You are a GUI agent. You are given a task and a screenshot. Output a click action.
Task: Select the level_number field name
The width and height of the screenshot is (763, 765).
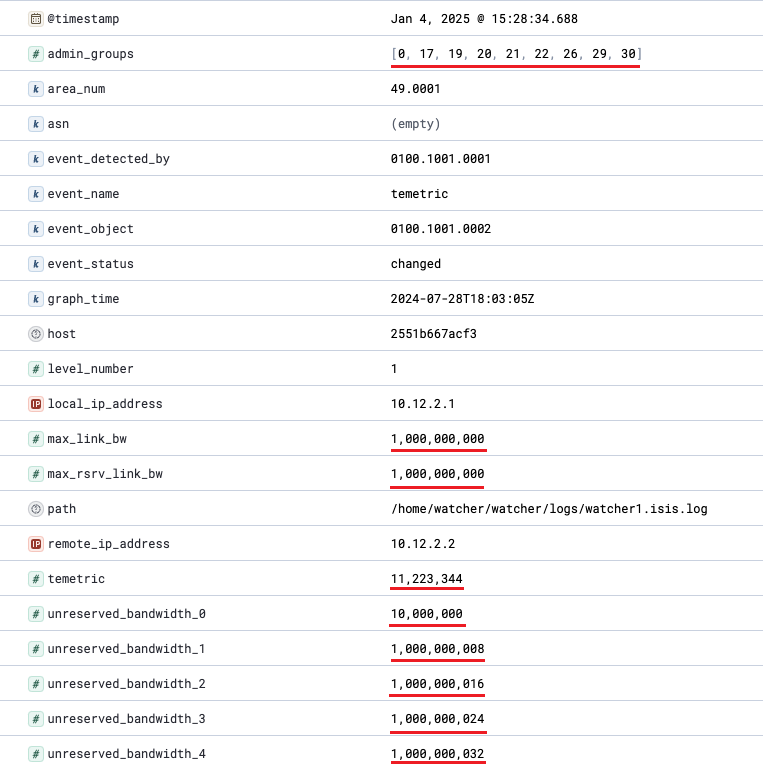click(90, 369)
